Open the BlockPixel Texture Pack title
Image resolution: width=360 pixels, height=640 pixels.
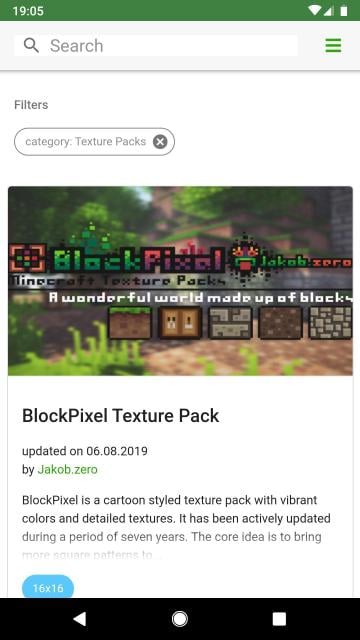click(120, 416)
